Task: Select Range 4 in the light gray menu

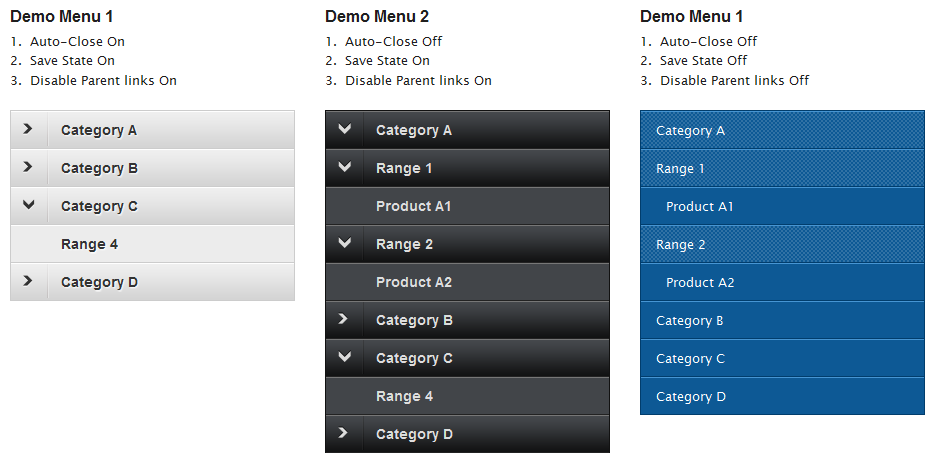Action: click(x=89, y=244)
